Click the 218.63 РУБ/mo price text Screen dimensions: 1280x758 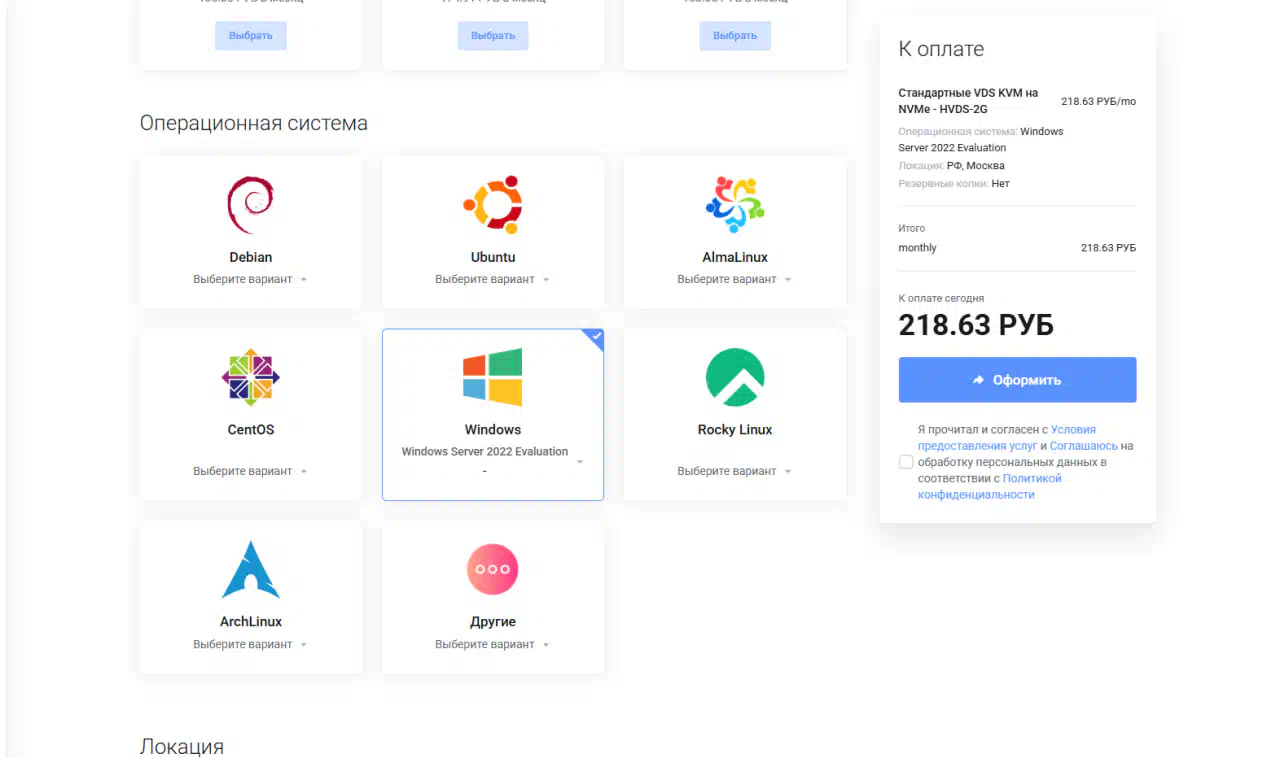click(x=1098, y=101)
